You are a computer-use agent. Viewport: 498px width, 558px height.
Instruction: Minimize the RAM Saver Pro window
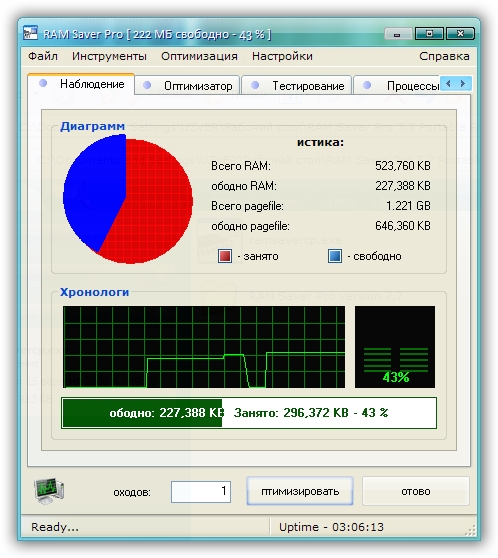[398, 35]
